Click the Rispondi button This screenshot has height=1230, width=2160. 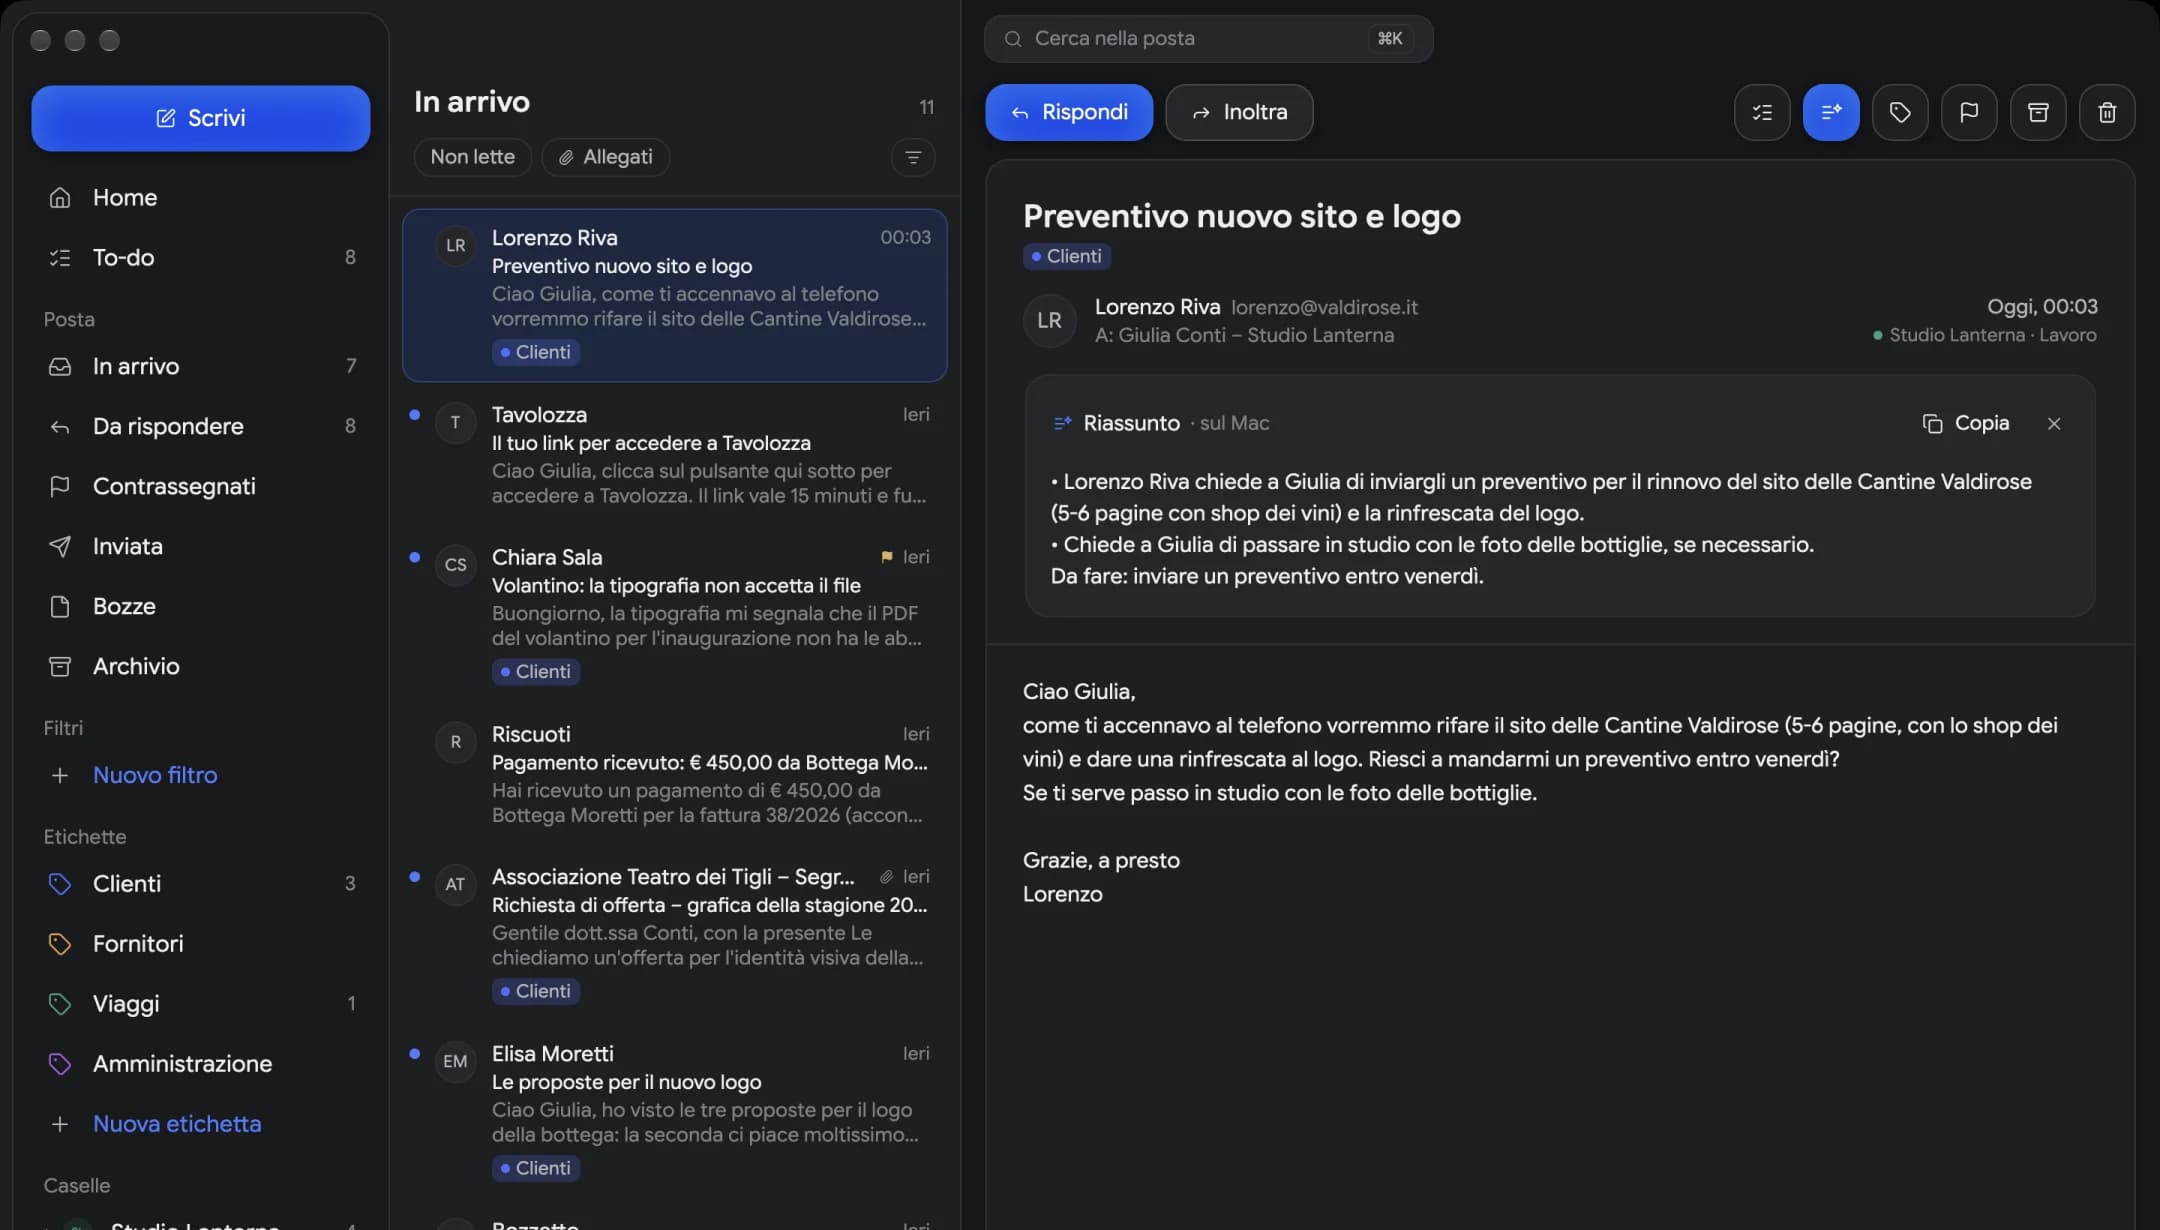point(1069,112)
